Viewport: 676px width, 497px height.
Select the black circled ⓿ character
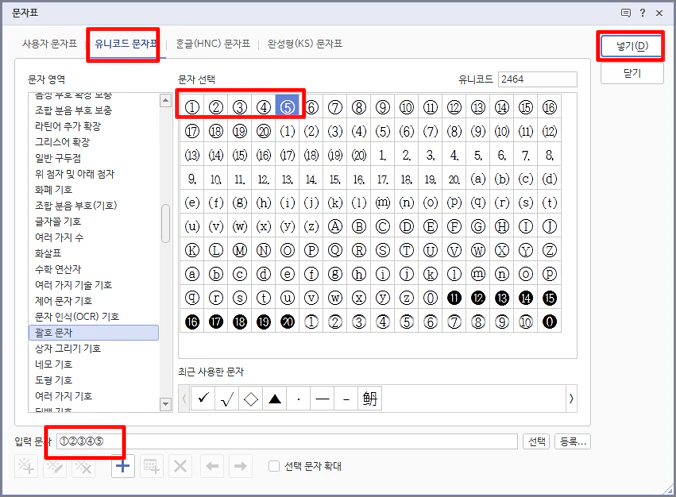tap(550, 322)
